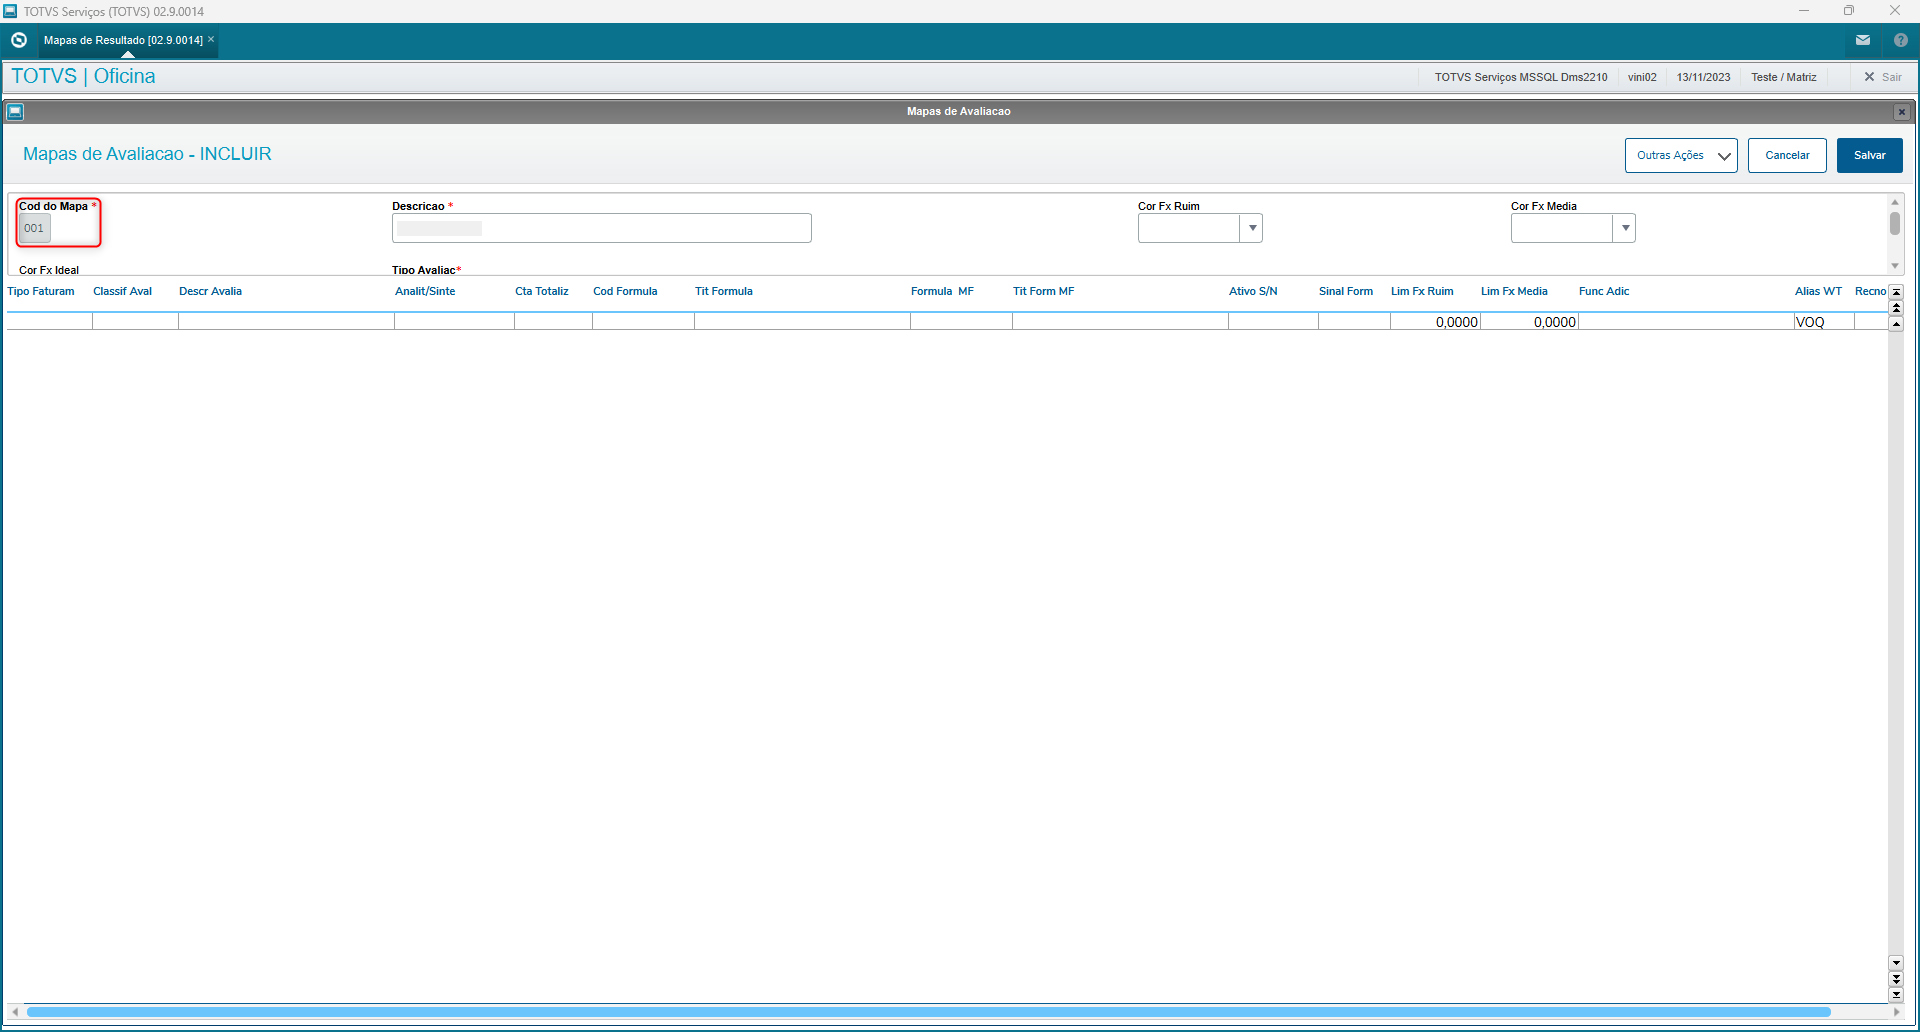Click the grid scroll down one row arrow
This screenshot has height=1032, width=1920.
coord(1896,963)
